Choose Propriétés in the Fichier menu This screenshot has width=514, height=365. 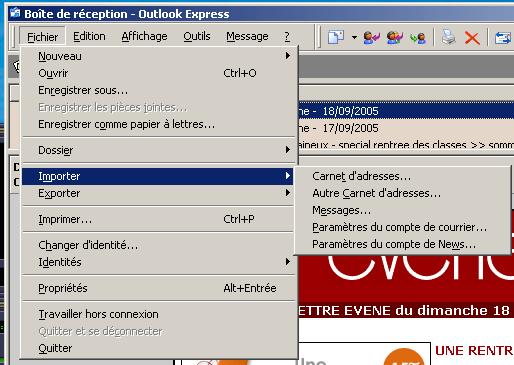click(x=159, y=288)
